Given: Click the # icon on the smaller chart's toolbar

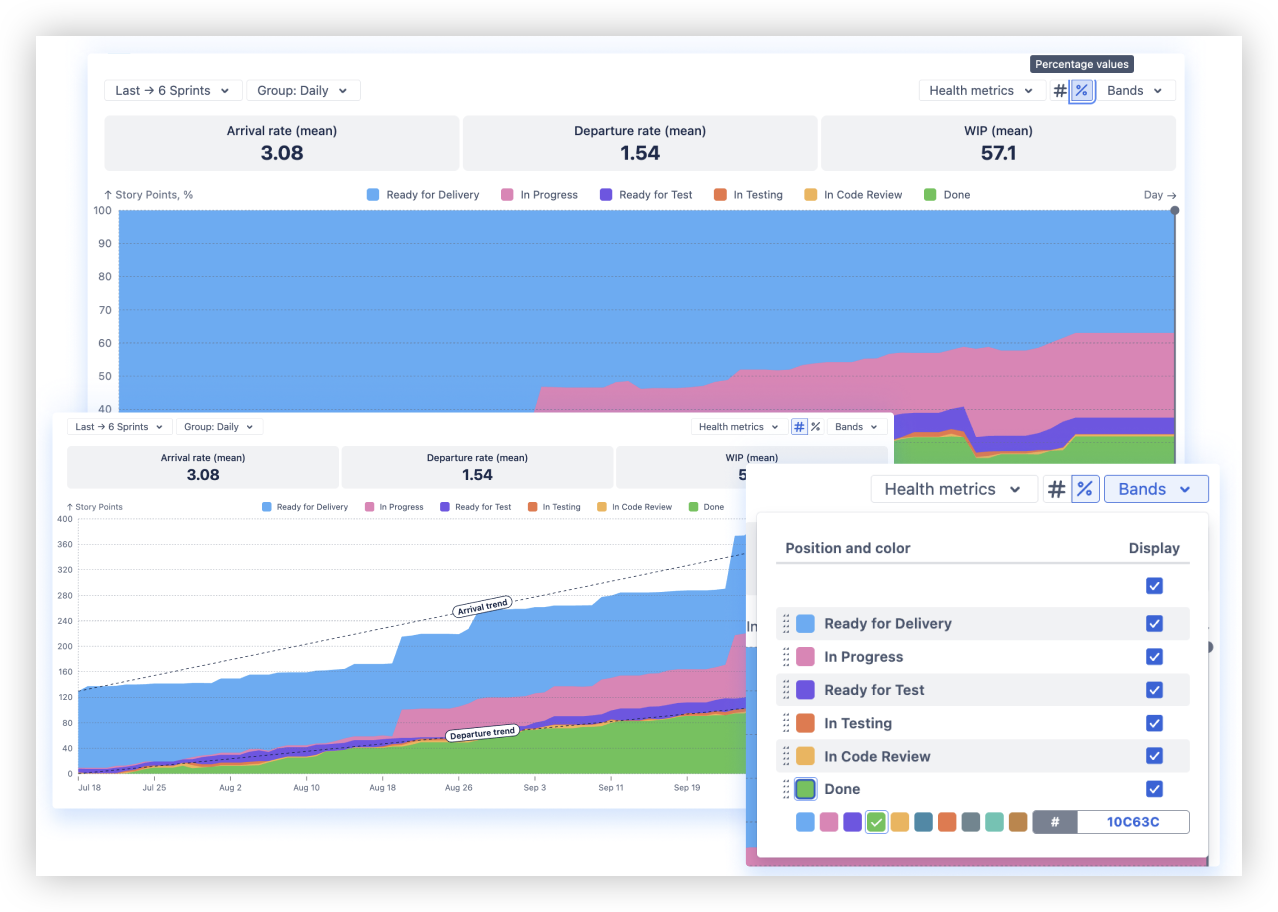Looking at the screenshot, I should (799, 426).
